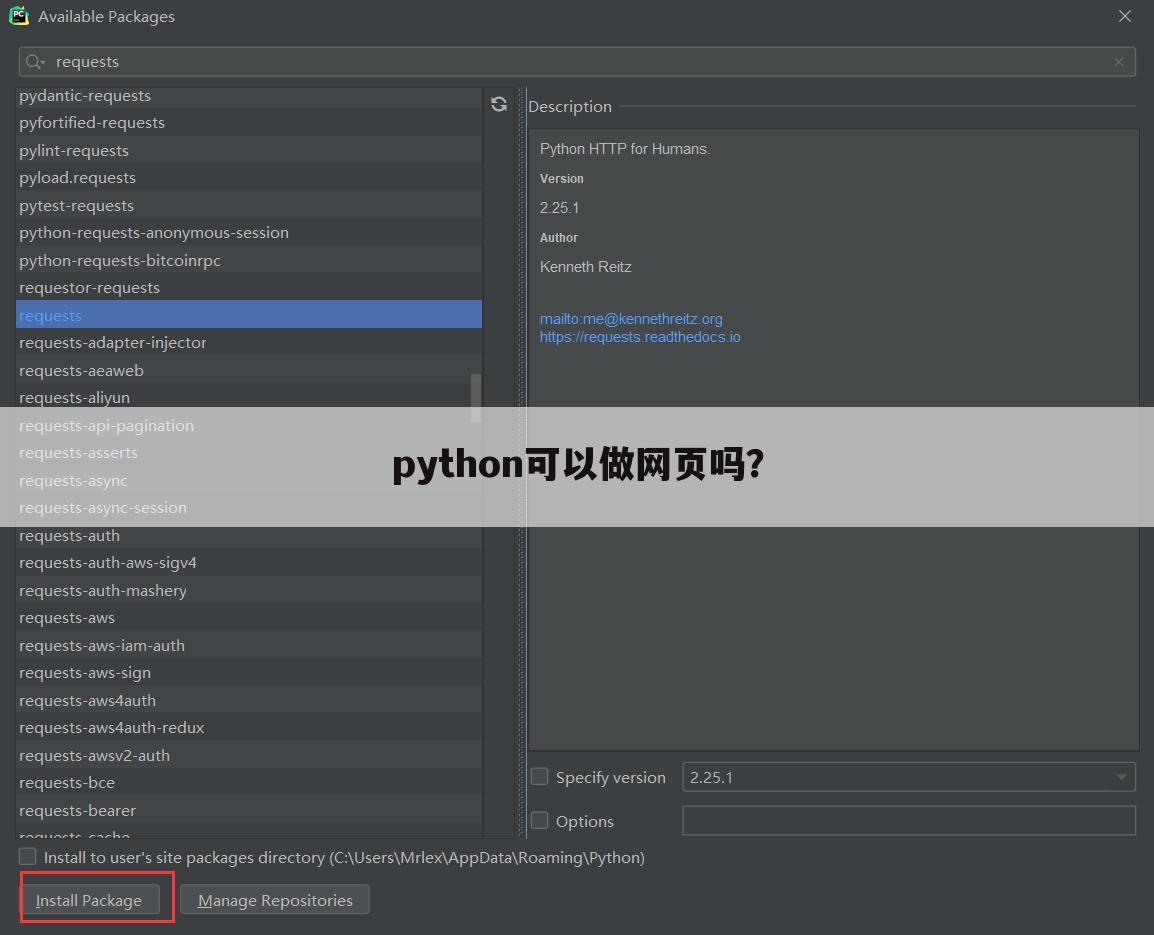This screenshot has width=1154, height=935.
Task: Click the Install Package button
Action: 89,899
